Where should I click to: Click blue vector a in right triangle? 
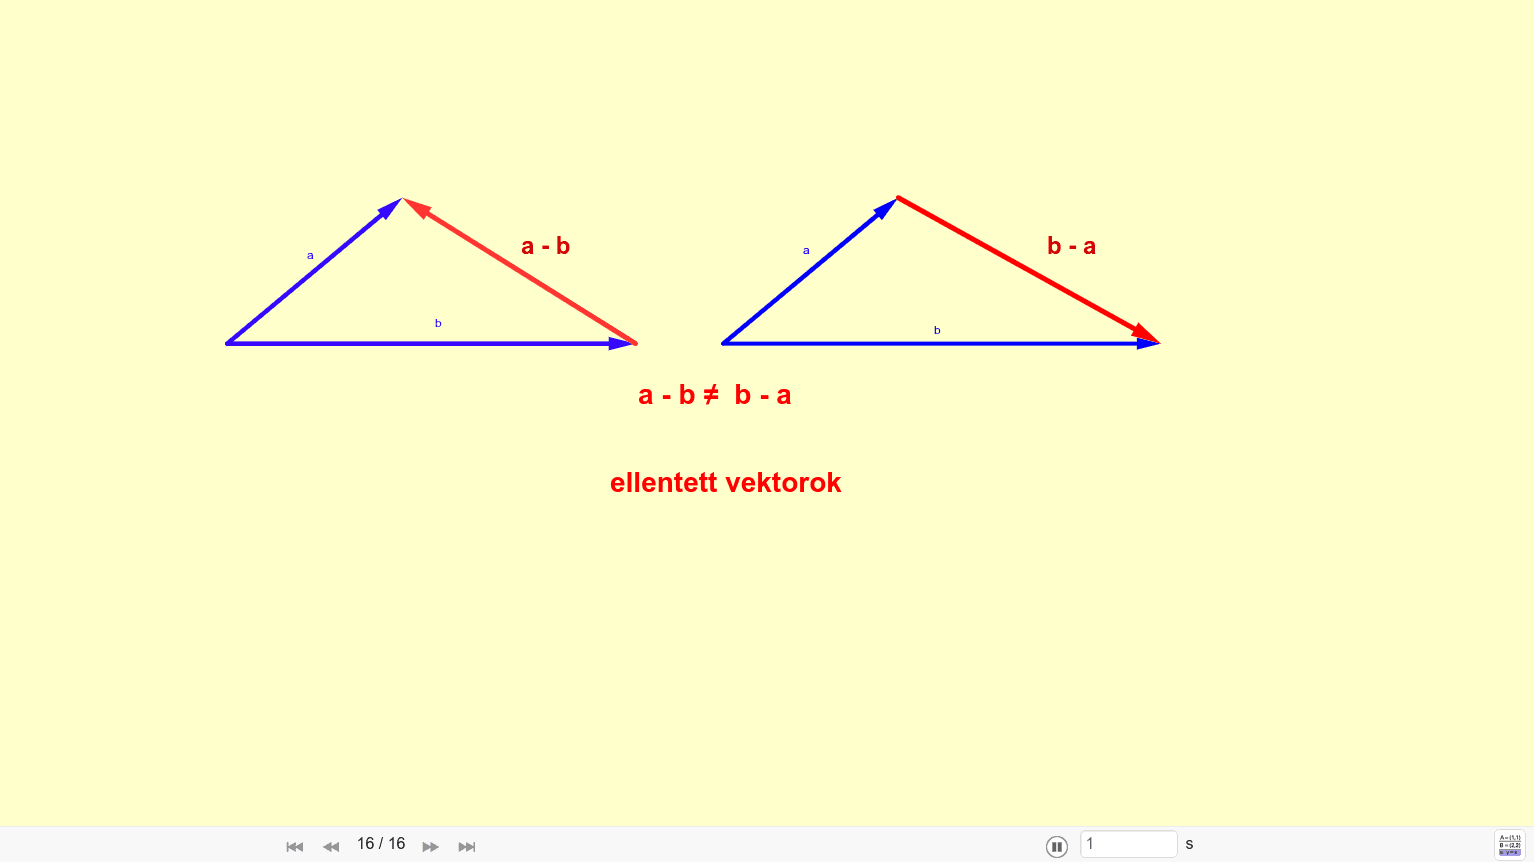coord(810,270)
